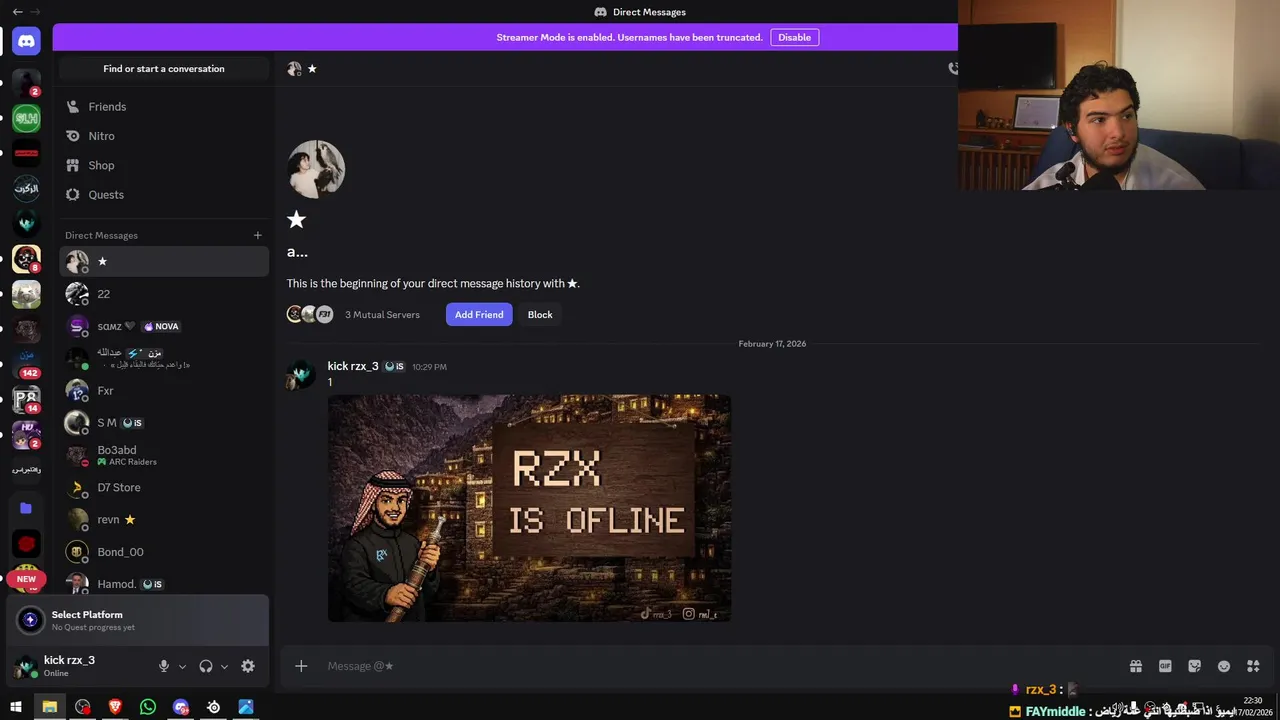Image resolution: width=1280 pixels, height=720 pixels.
Task: View 3 Mutual Servers link
Action: pyautogui.click(x=381, y=314)
